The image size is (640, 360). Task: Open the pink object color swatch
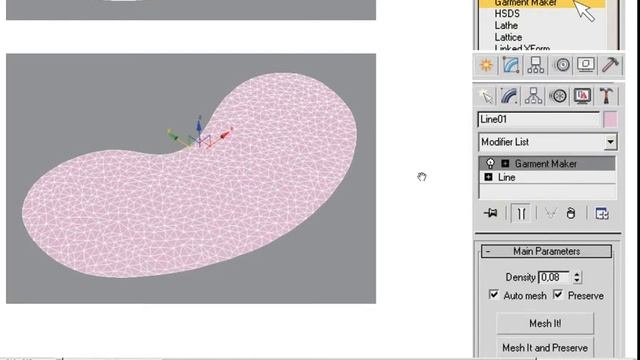coord(611,120)
